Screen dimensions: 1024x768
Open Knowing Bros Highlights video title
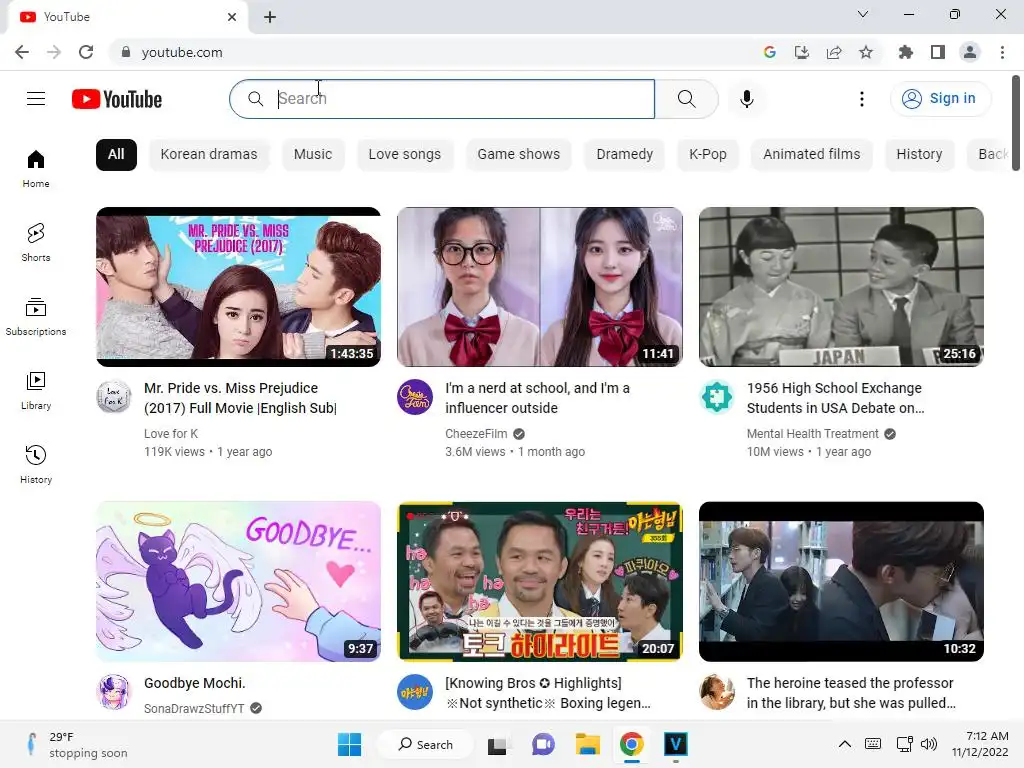tap(548, 693)
